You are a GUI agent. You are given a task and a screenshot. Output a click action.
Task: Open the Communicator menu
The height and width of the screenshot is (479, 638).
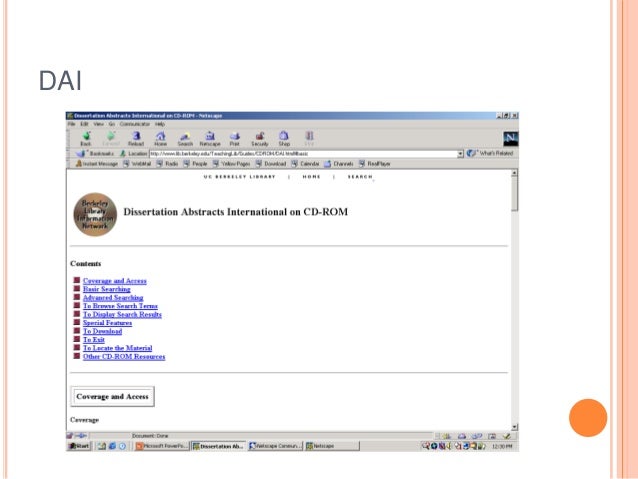pyautogui.click(x=135, y=124)
